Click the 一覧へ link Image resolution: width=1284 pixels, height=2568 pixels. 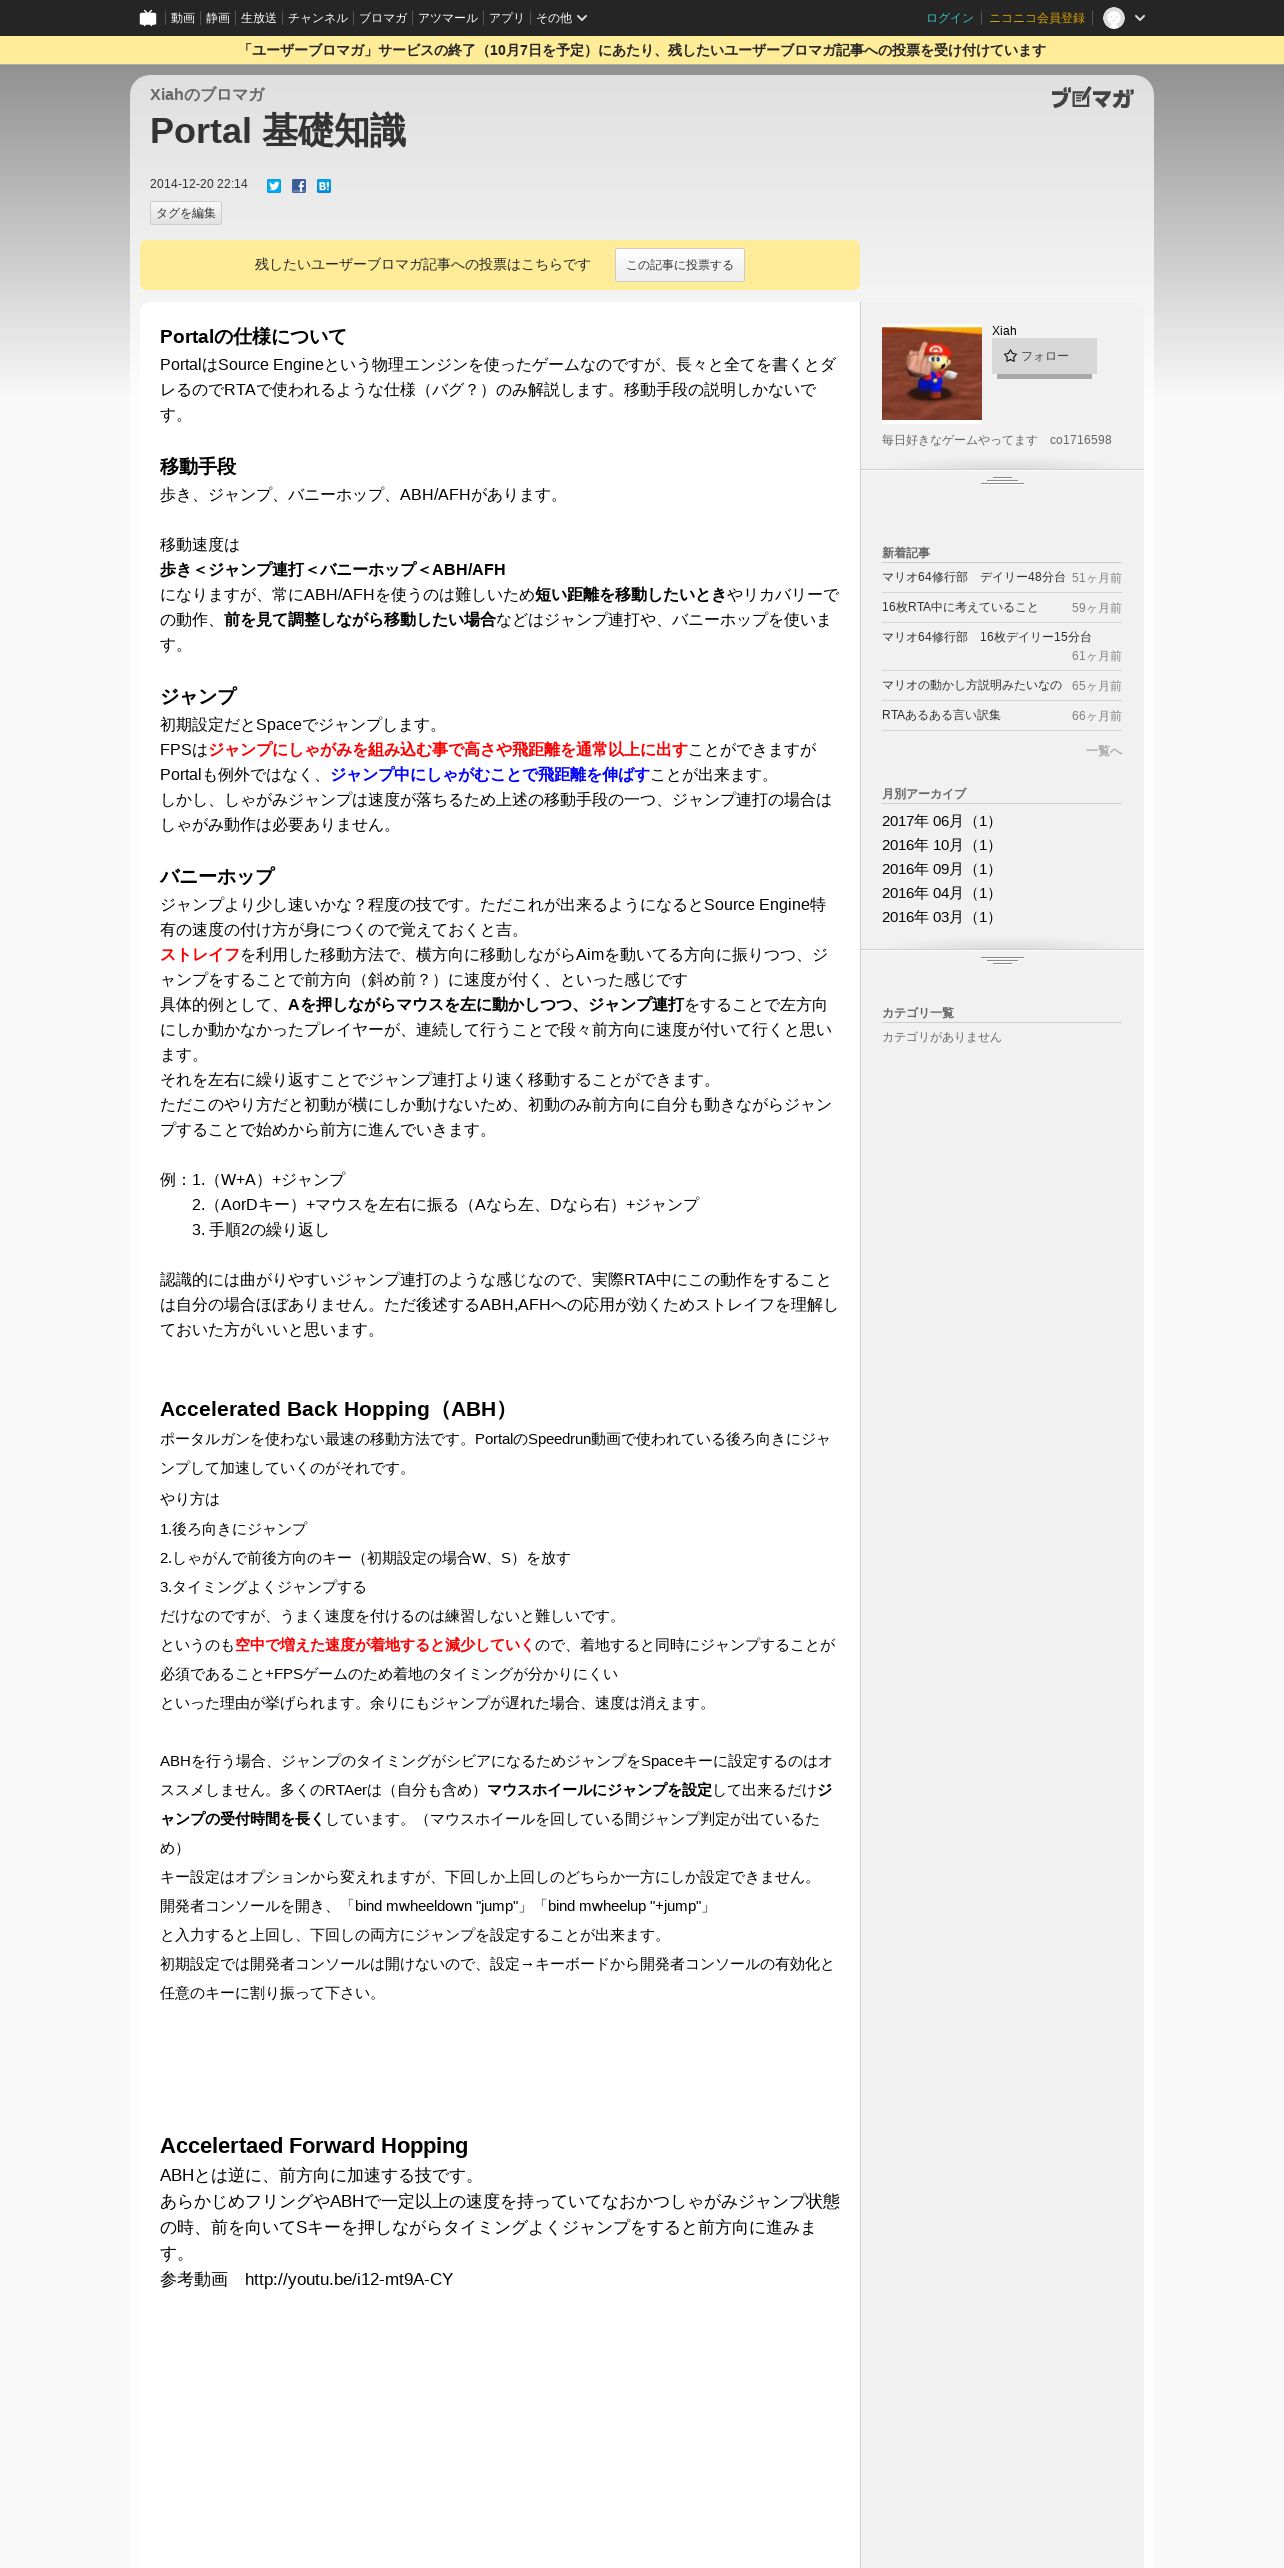point(1104,751)
